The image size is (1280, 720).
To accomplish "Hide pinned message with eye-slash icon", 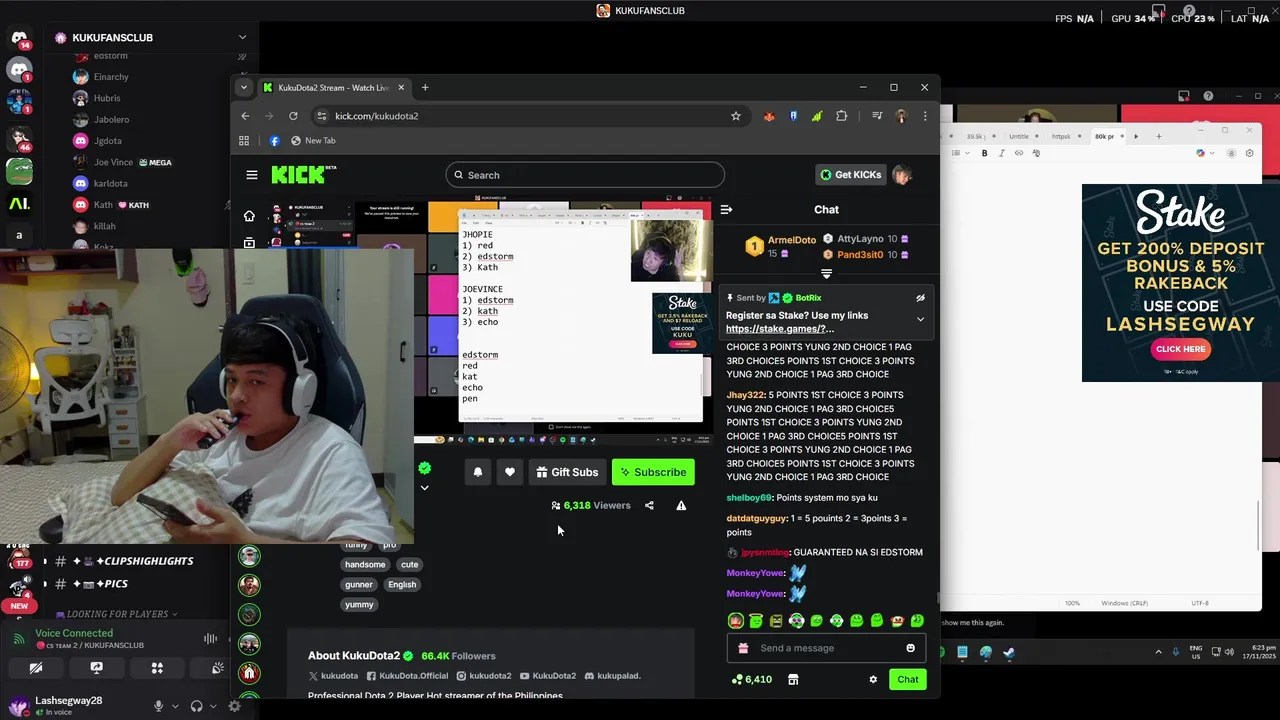I will click(920, 298).
